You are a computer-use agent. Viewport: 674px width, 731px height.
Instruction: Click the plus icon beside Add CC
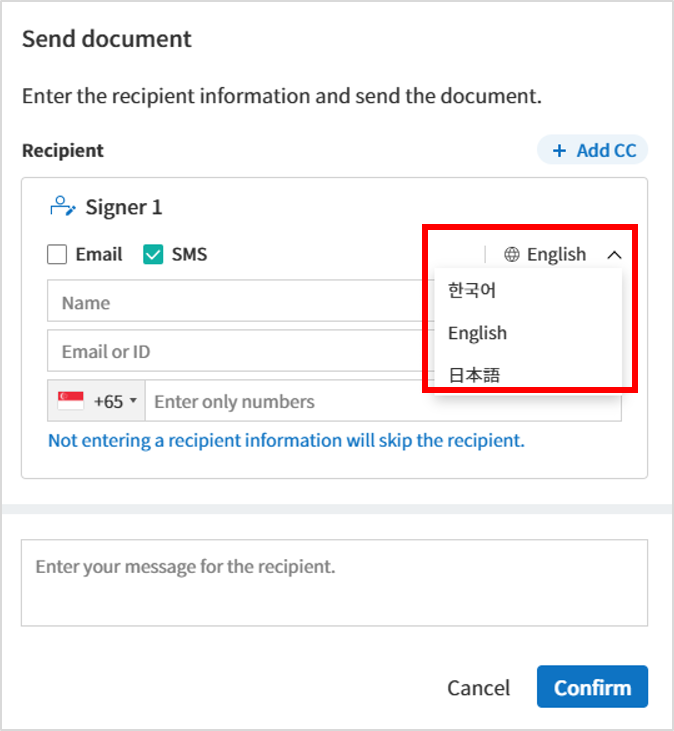point(559,151)
